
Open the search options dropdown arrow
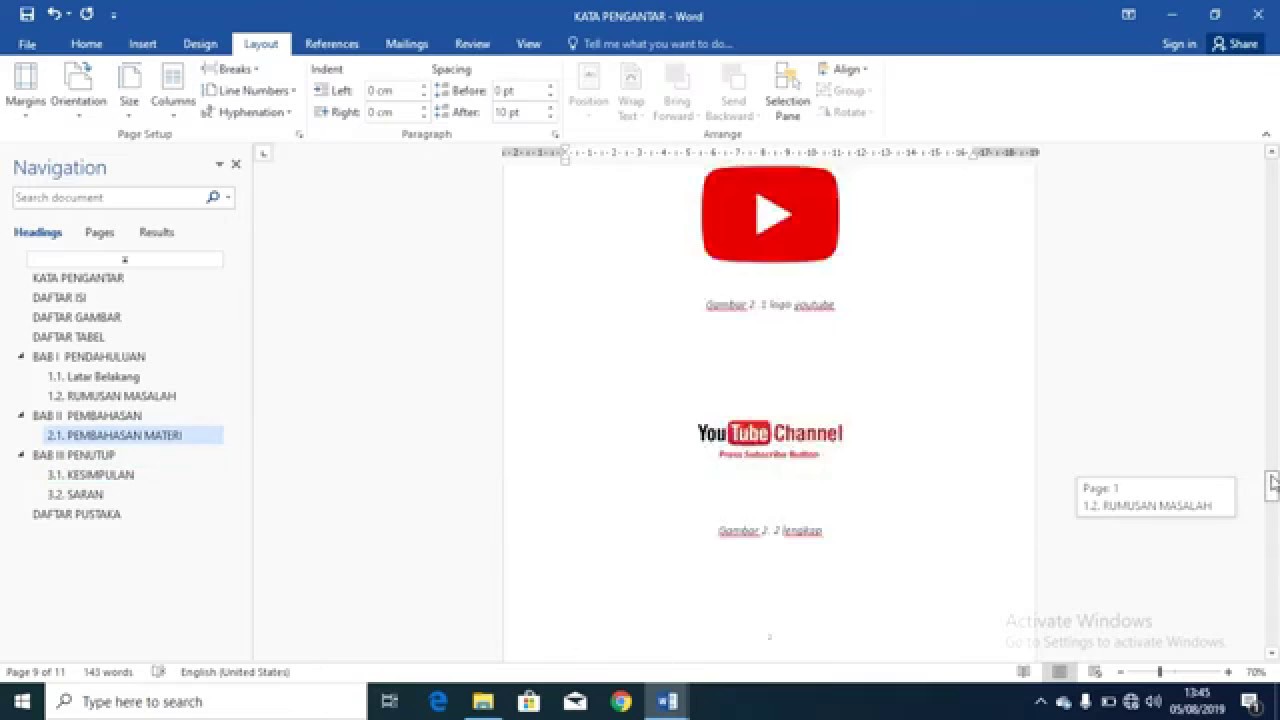click(229, 197)
